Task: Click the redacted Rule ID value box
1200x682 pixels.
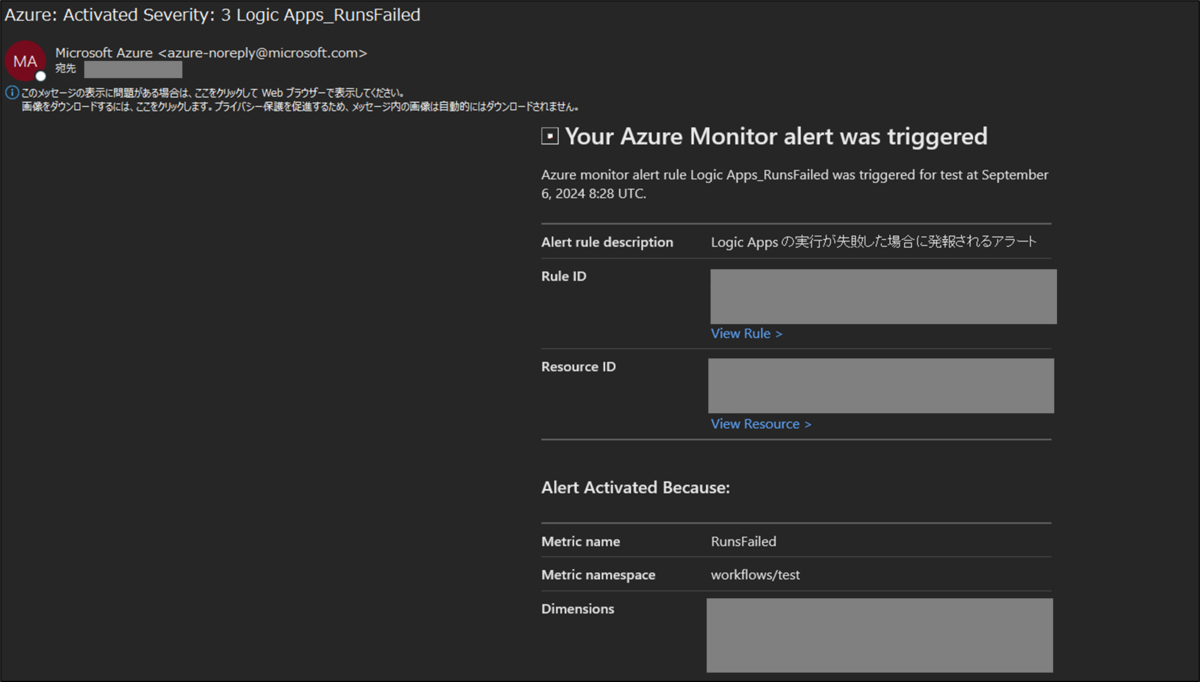Action: (x=883, y=296)
